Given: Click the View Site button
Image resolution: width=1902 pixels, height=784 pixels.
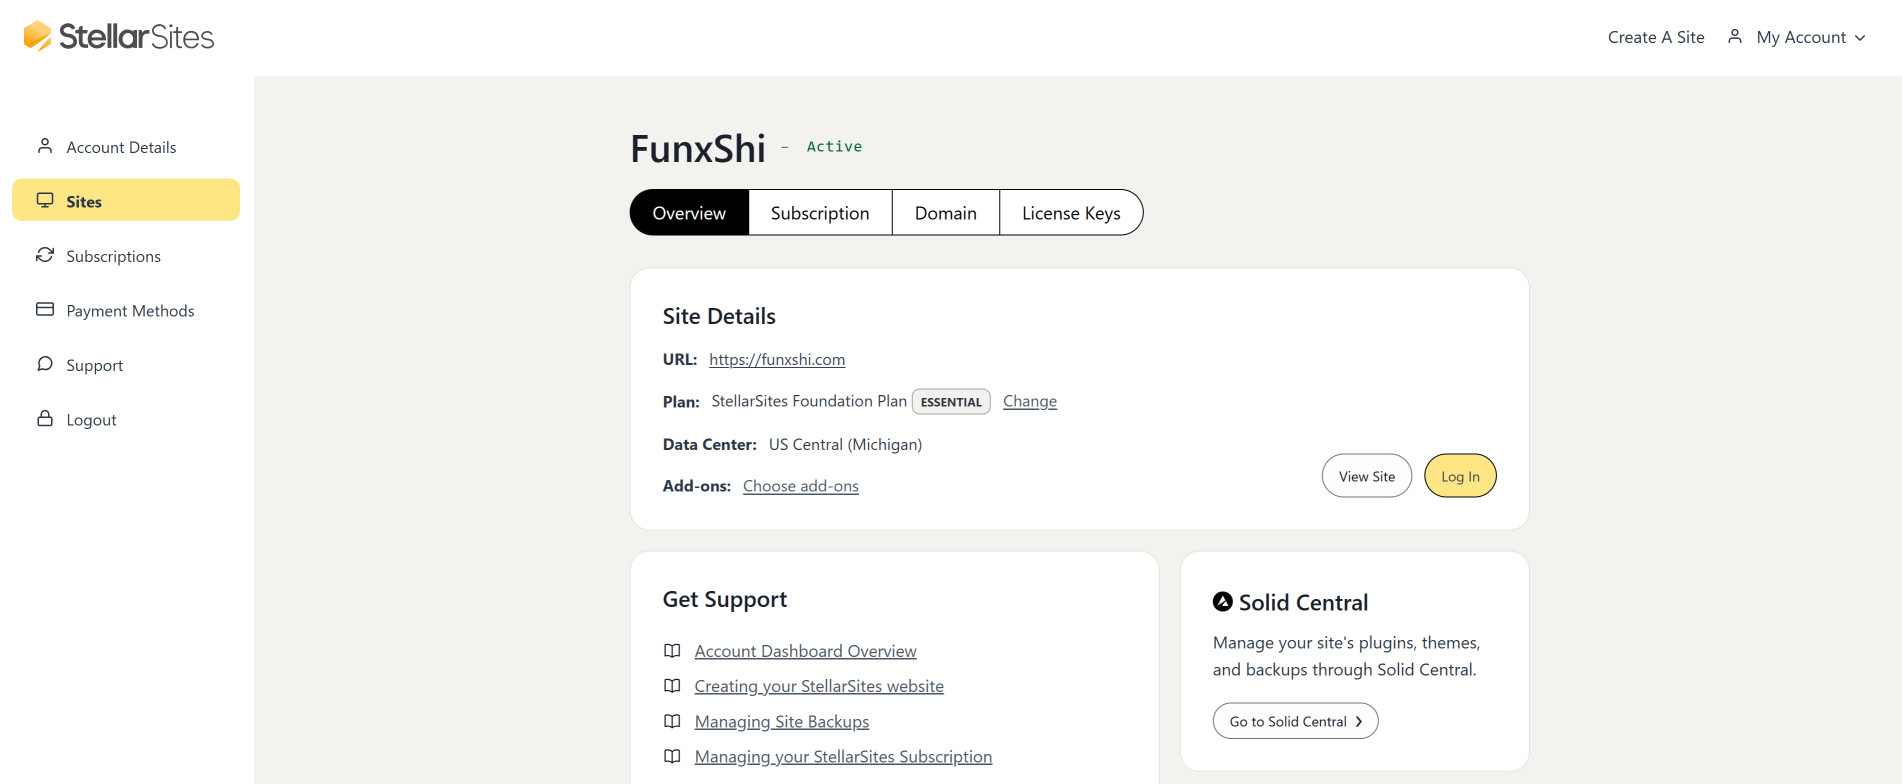Looking at the screenshot, I should click(x=1366, y=476).
